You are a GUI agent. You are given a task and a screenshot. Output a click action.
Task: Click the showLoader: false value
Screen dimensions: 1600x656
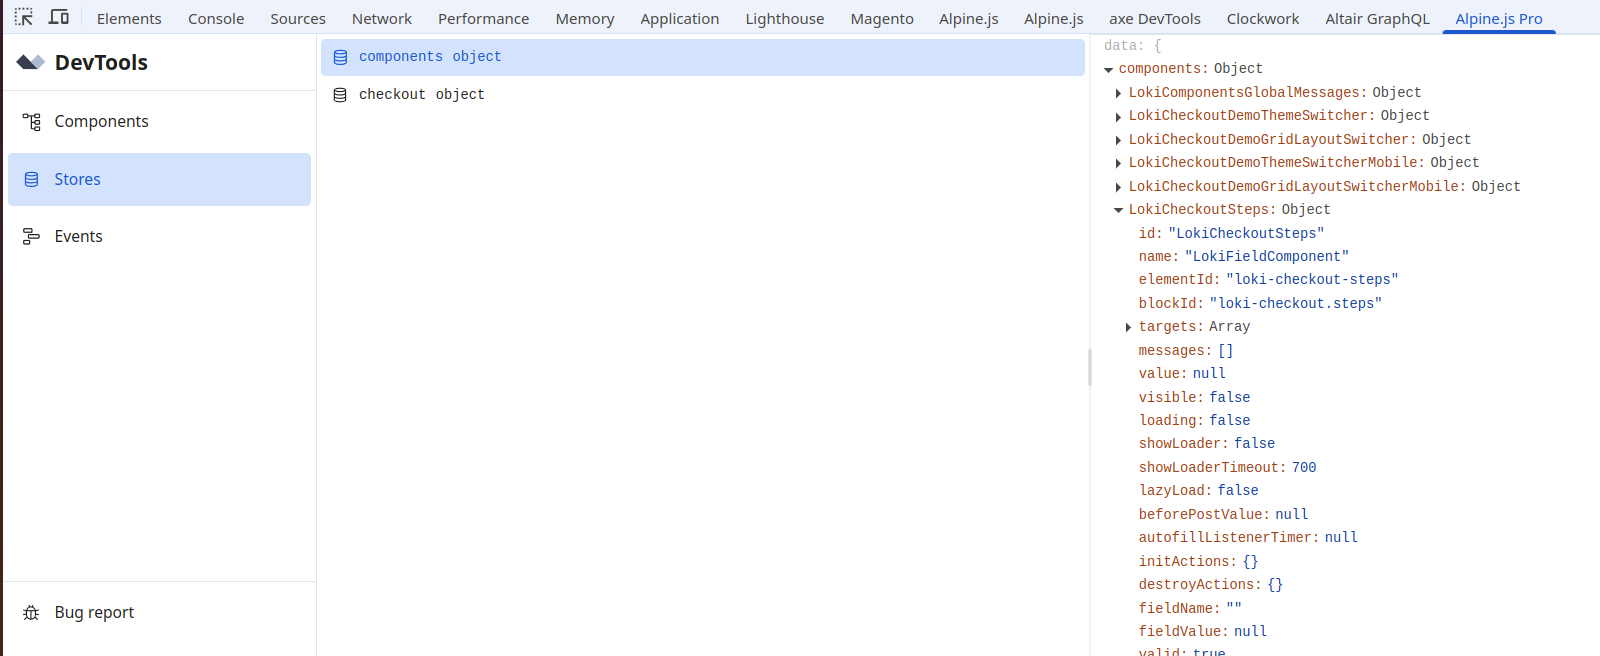(x=1255, y=444)
